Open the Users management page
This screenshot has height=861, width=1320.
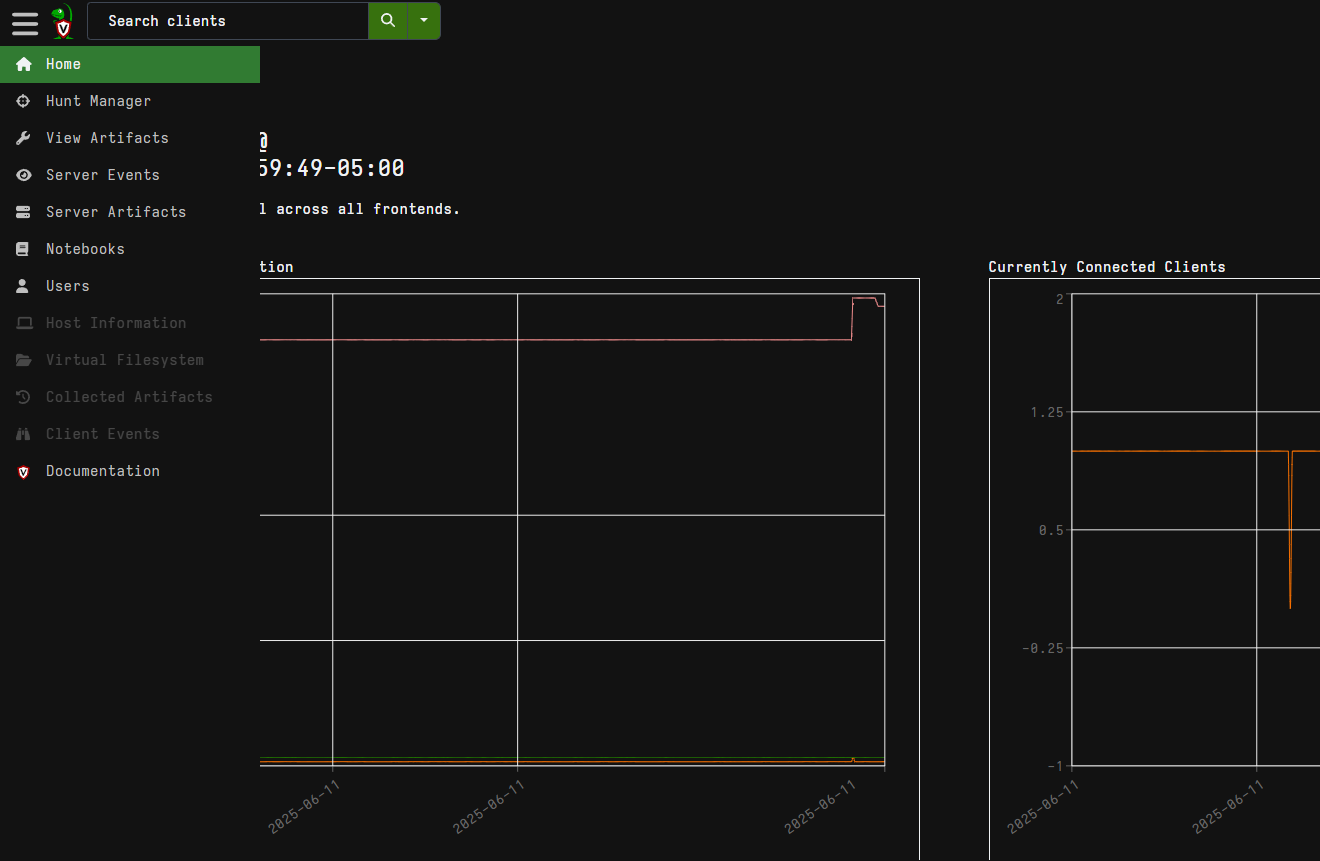coord(68,286)
